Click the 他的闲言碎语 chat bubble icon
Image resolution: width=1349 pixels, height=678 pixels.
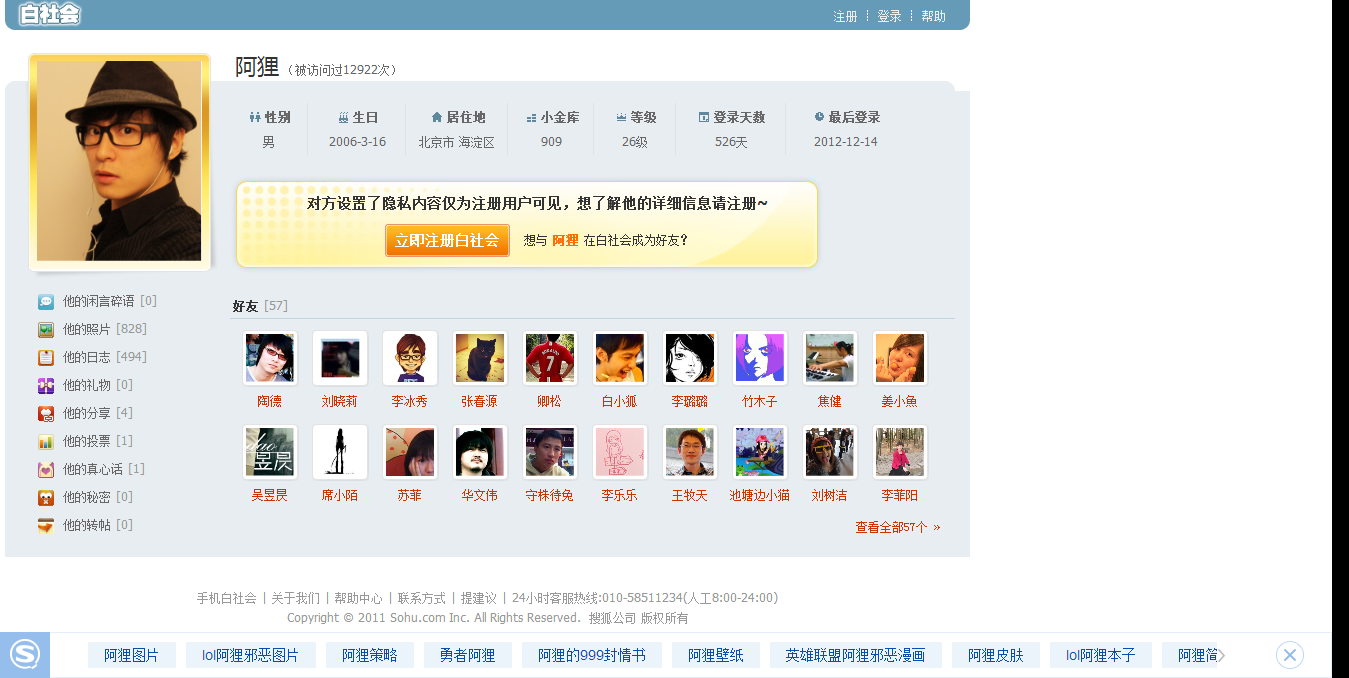[46, 301]
